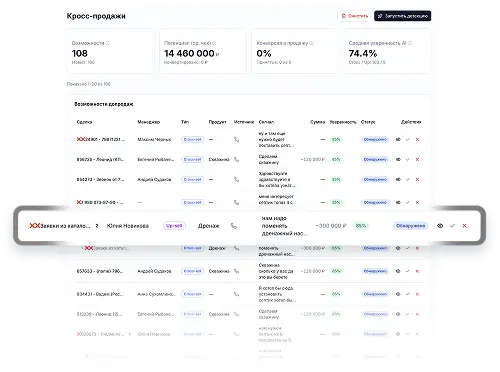The image size is (500, 372).
Task: Reject X icon in deal 510239 row
Action: [x=417, y=314]
